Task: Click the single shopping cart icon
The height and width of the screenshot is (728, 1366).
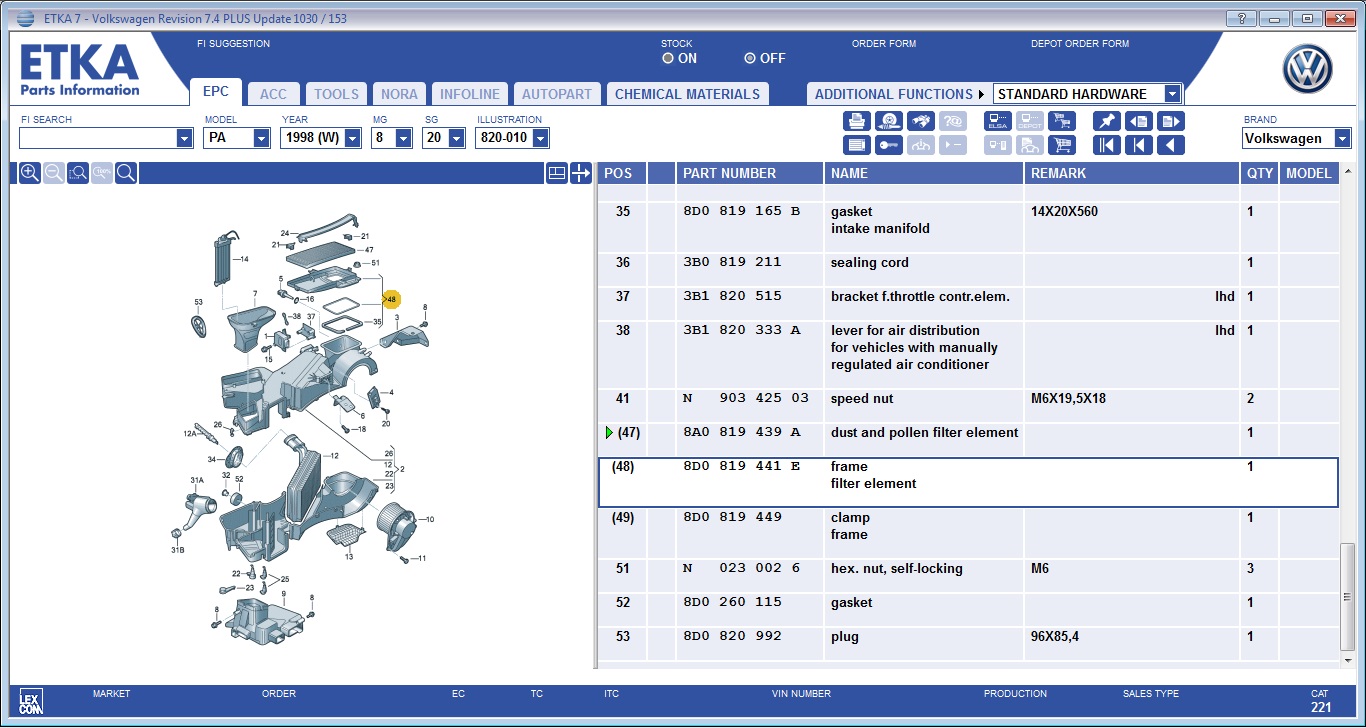Action: [1061, 145]
